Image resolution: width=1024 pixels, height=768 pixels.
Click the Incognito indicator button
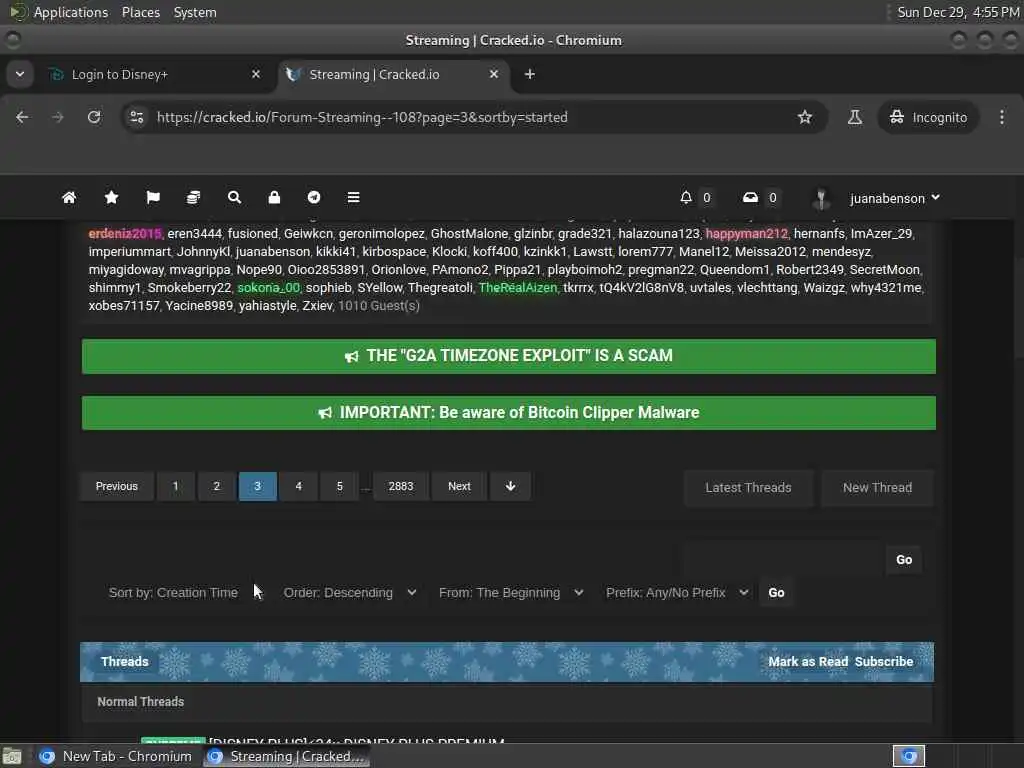(928, 117)
